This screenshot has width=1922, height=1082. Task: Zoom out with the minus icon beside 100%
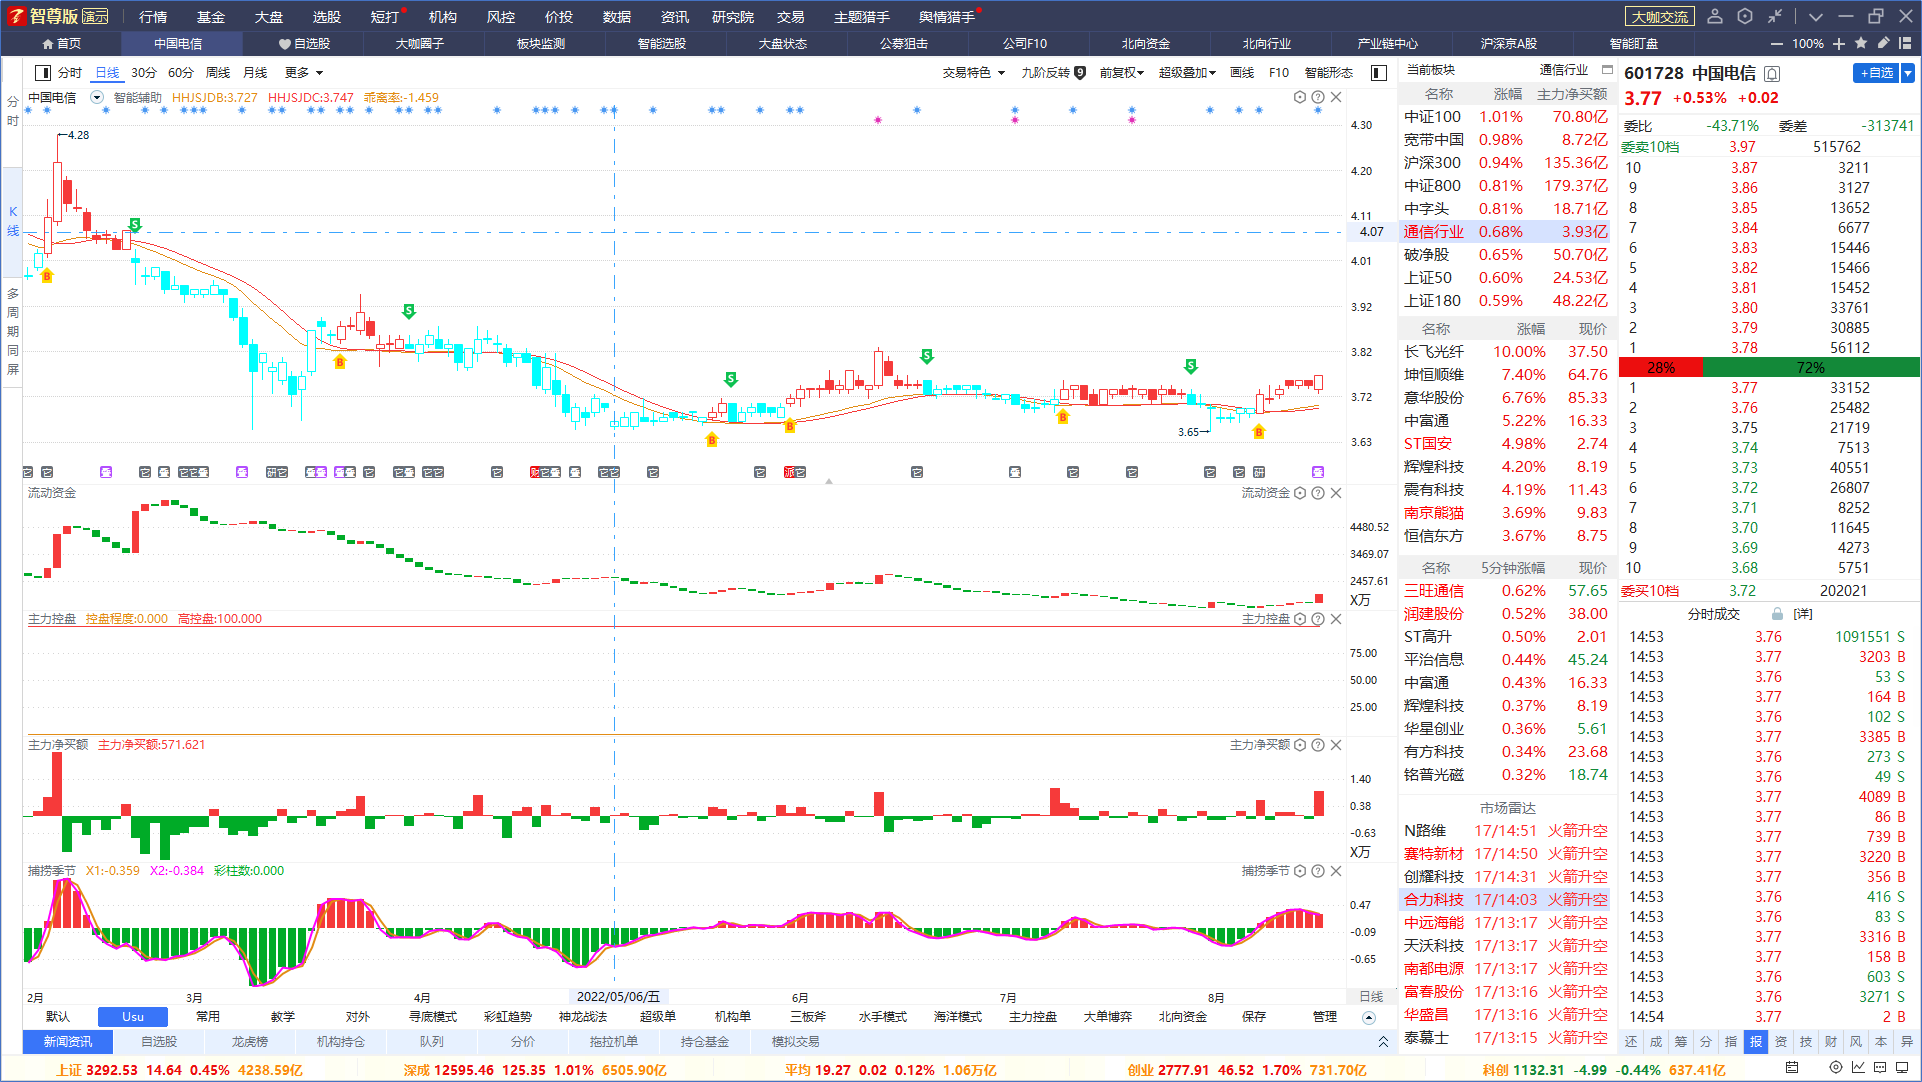pyautogui.click(x=1777, y=44)
